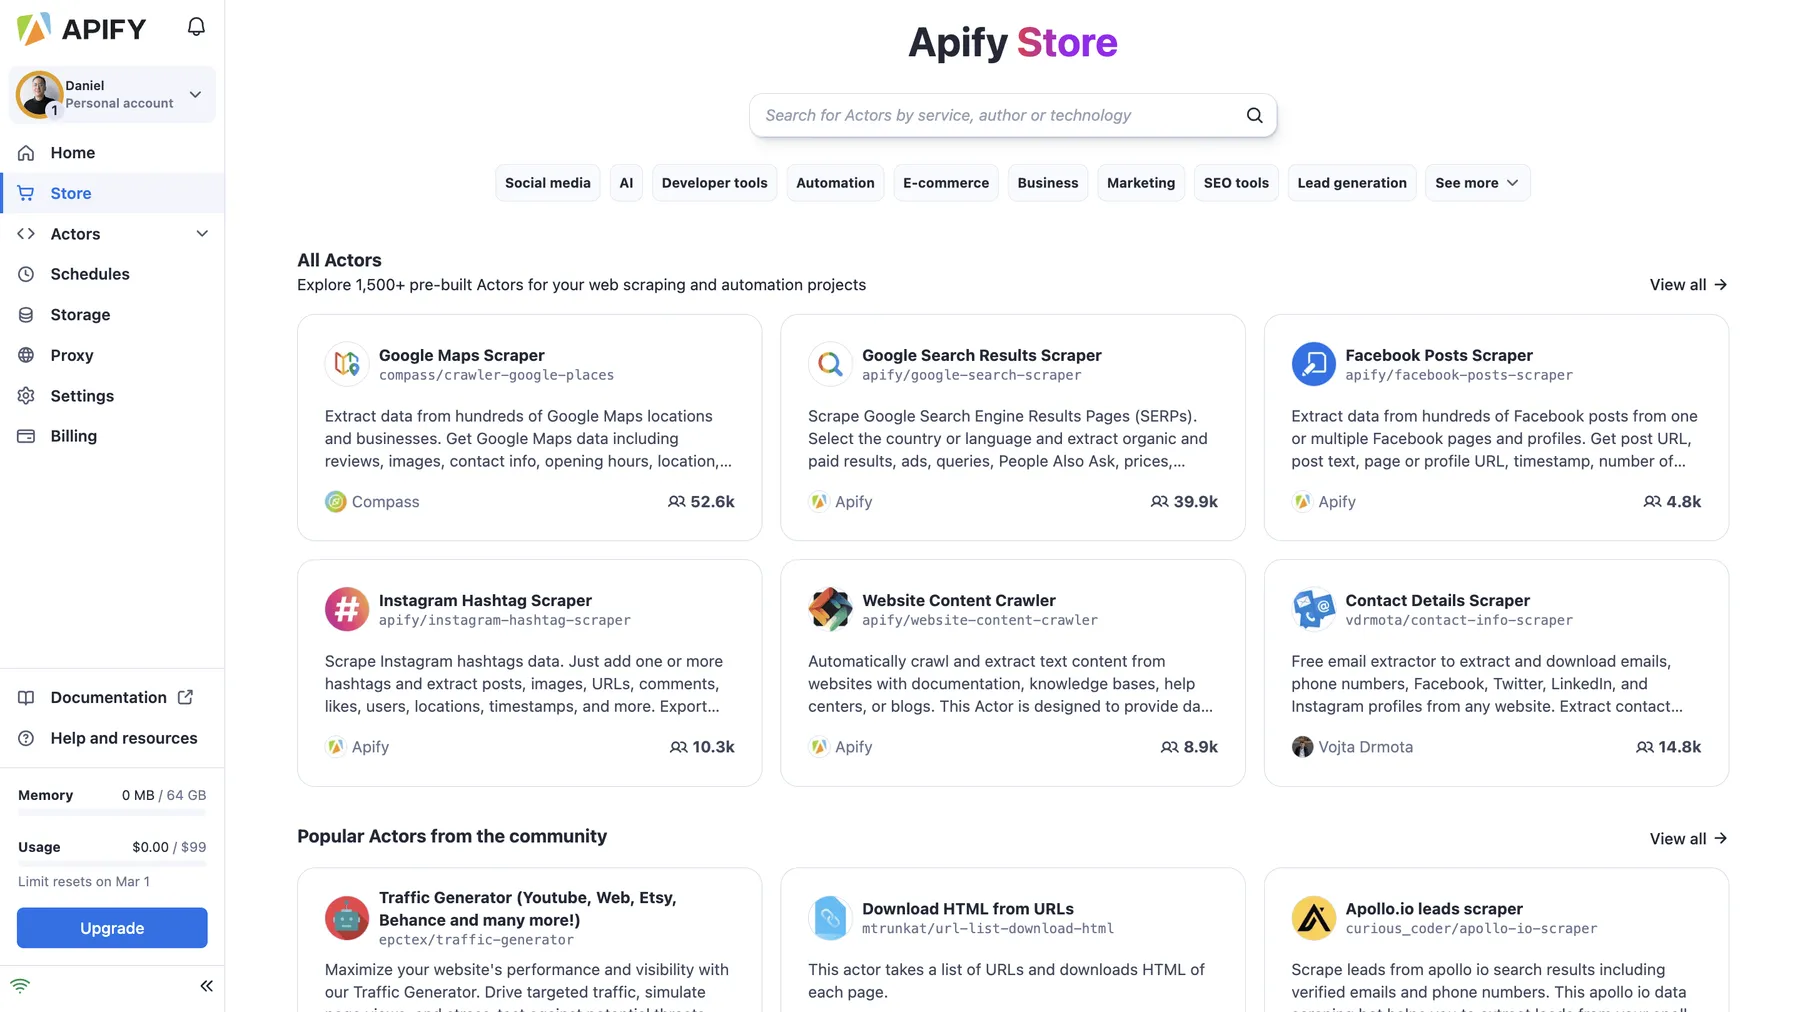Open Website Content Crawler title
This screenshot has width=1800, height=1012.
coord(958,600)
